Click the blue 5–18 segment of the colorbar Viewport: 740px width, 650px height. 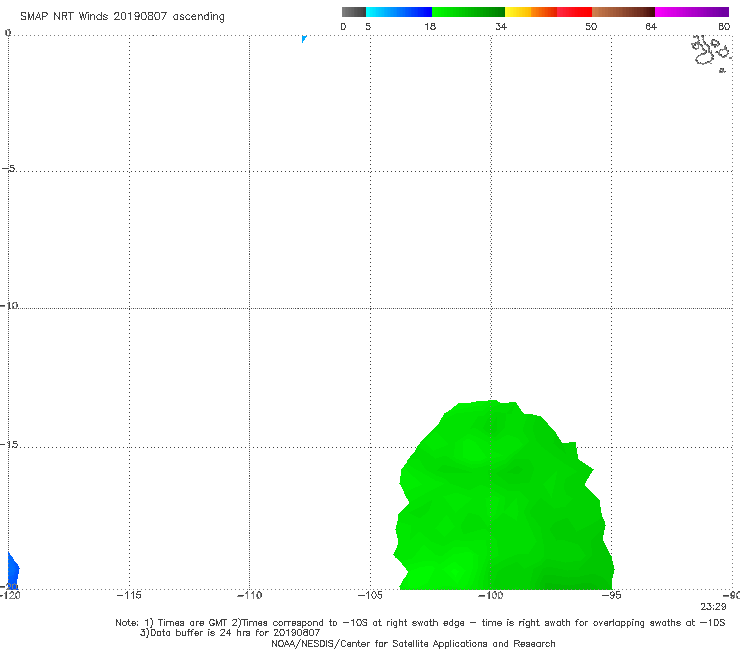point(399,12)
